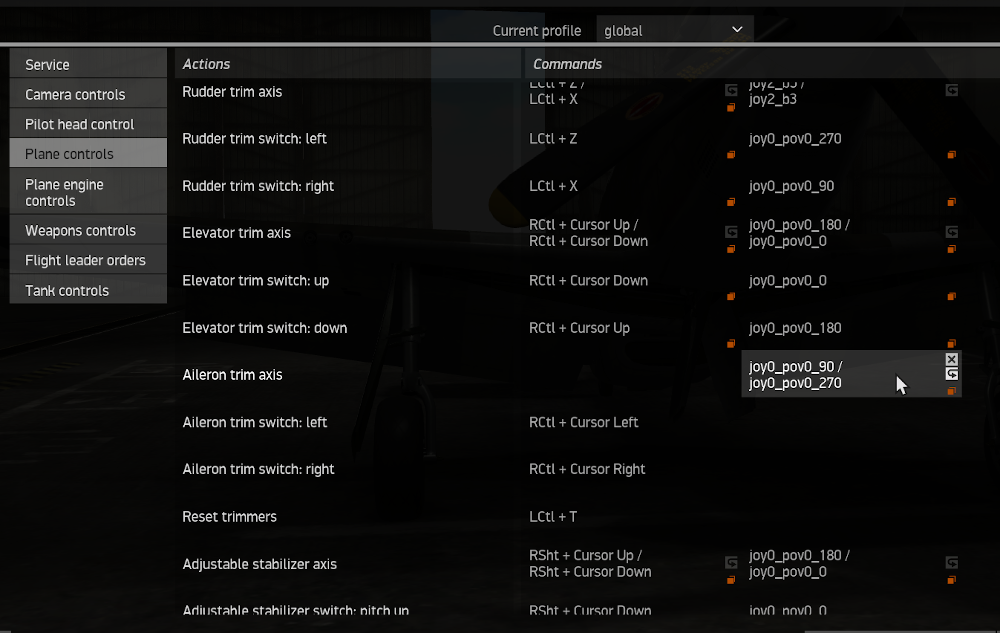1000x633 pixels.
Task: Click the orange icon in the highlighted Aileron trim axis cell
Action: tap(952, 391)
